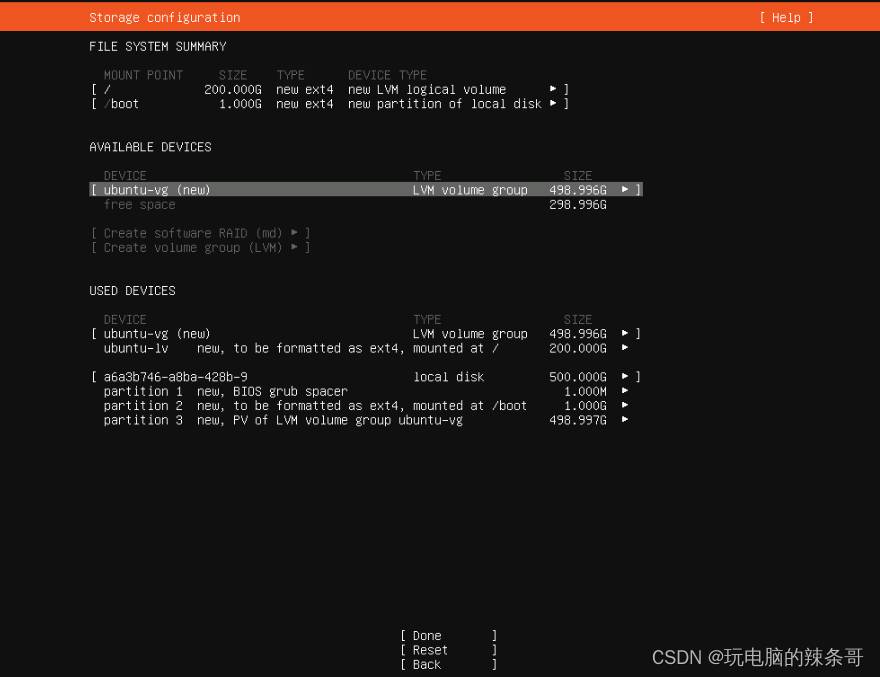Select Create volume group (LVM) option
Viewport: 880px width, 677px height.
[x=200, y=248]
